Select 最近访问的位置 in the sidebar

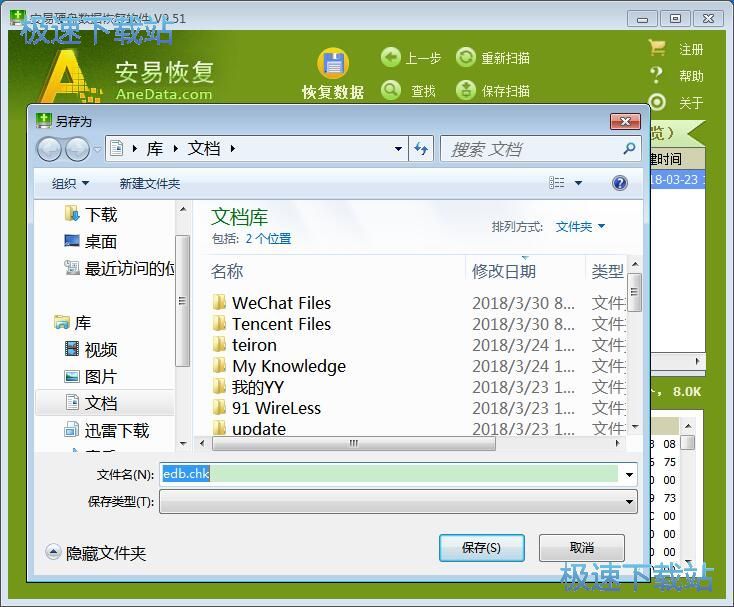pos(119,268)
